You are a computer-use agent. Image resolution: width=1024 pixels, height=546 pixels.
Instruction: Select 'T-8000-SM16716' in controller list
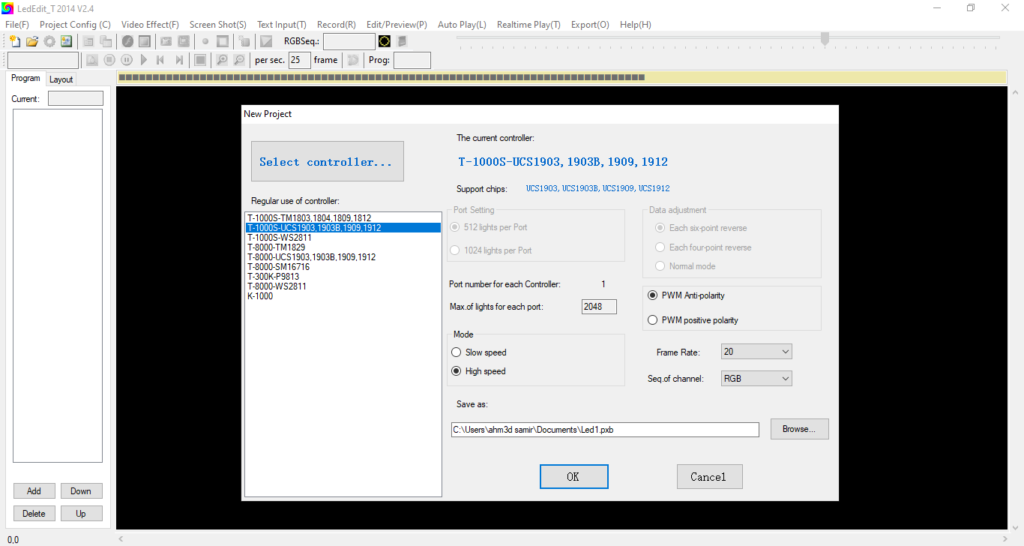click(343, 267)
